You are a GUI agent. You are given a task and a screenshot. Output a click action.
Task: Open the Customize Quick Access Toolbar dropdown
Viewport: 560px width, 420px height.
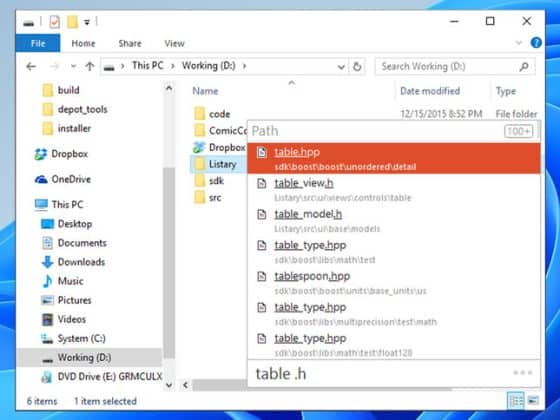(87, 22)
